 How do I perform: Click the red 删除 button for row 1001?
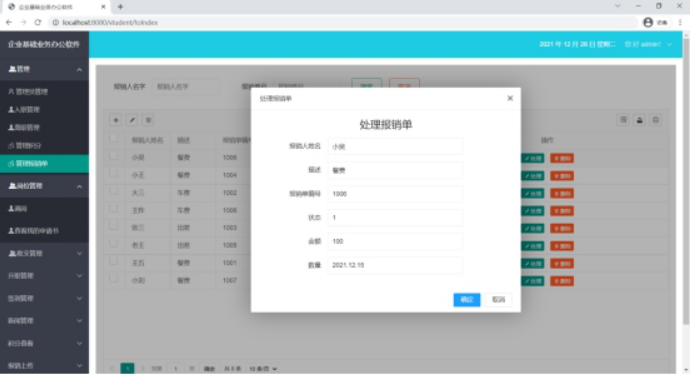pyautogui.click(x=562, y=264)
